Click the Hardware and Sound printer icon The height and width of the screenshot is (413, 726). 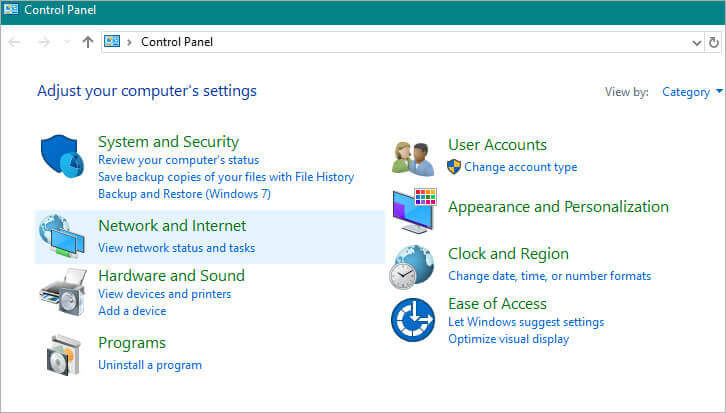(x=63, y=292)
